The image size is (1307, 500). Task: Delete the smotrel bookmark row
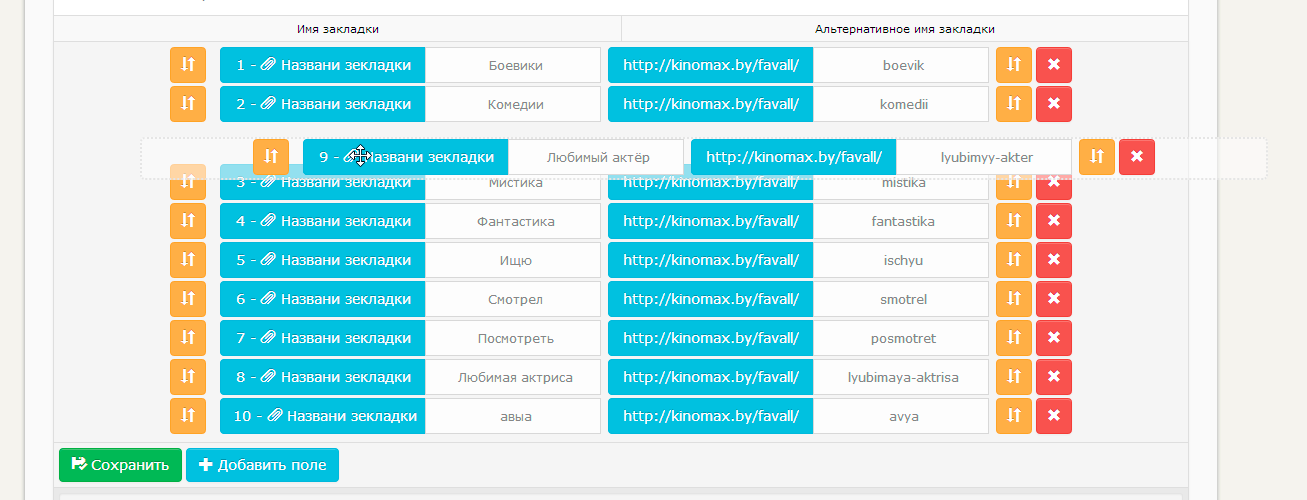pyautogui.click(x=1053, y=299)
